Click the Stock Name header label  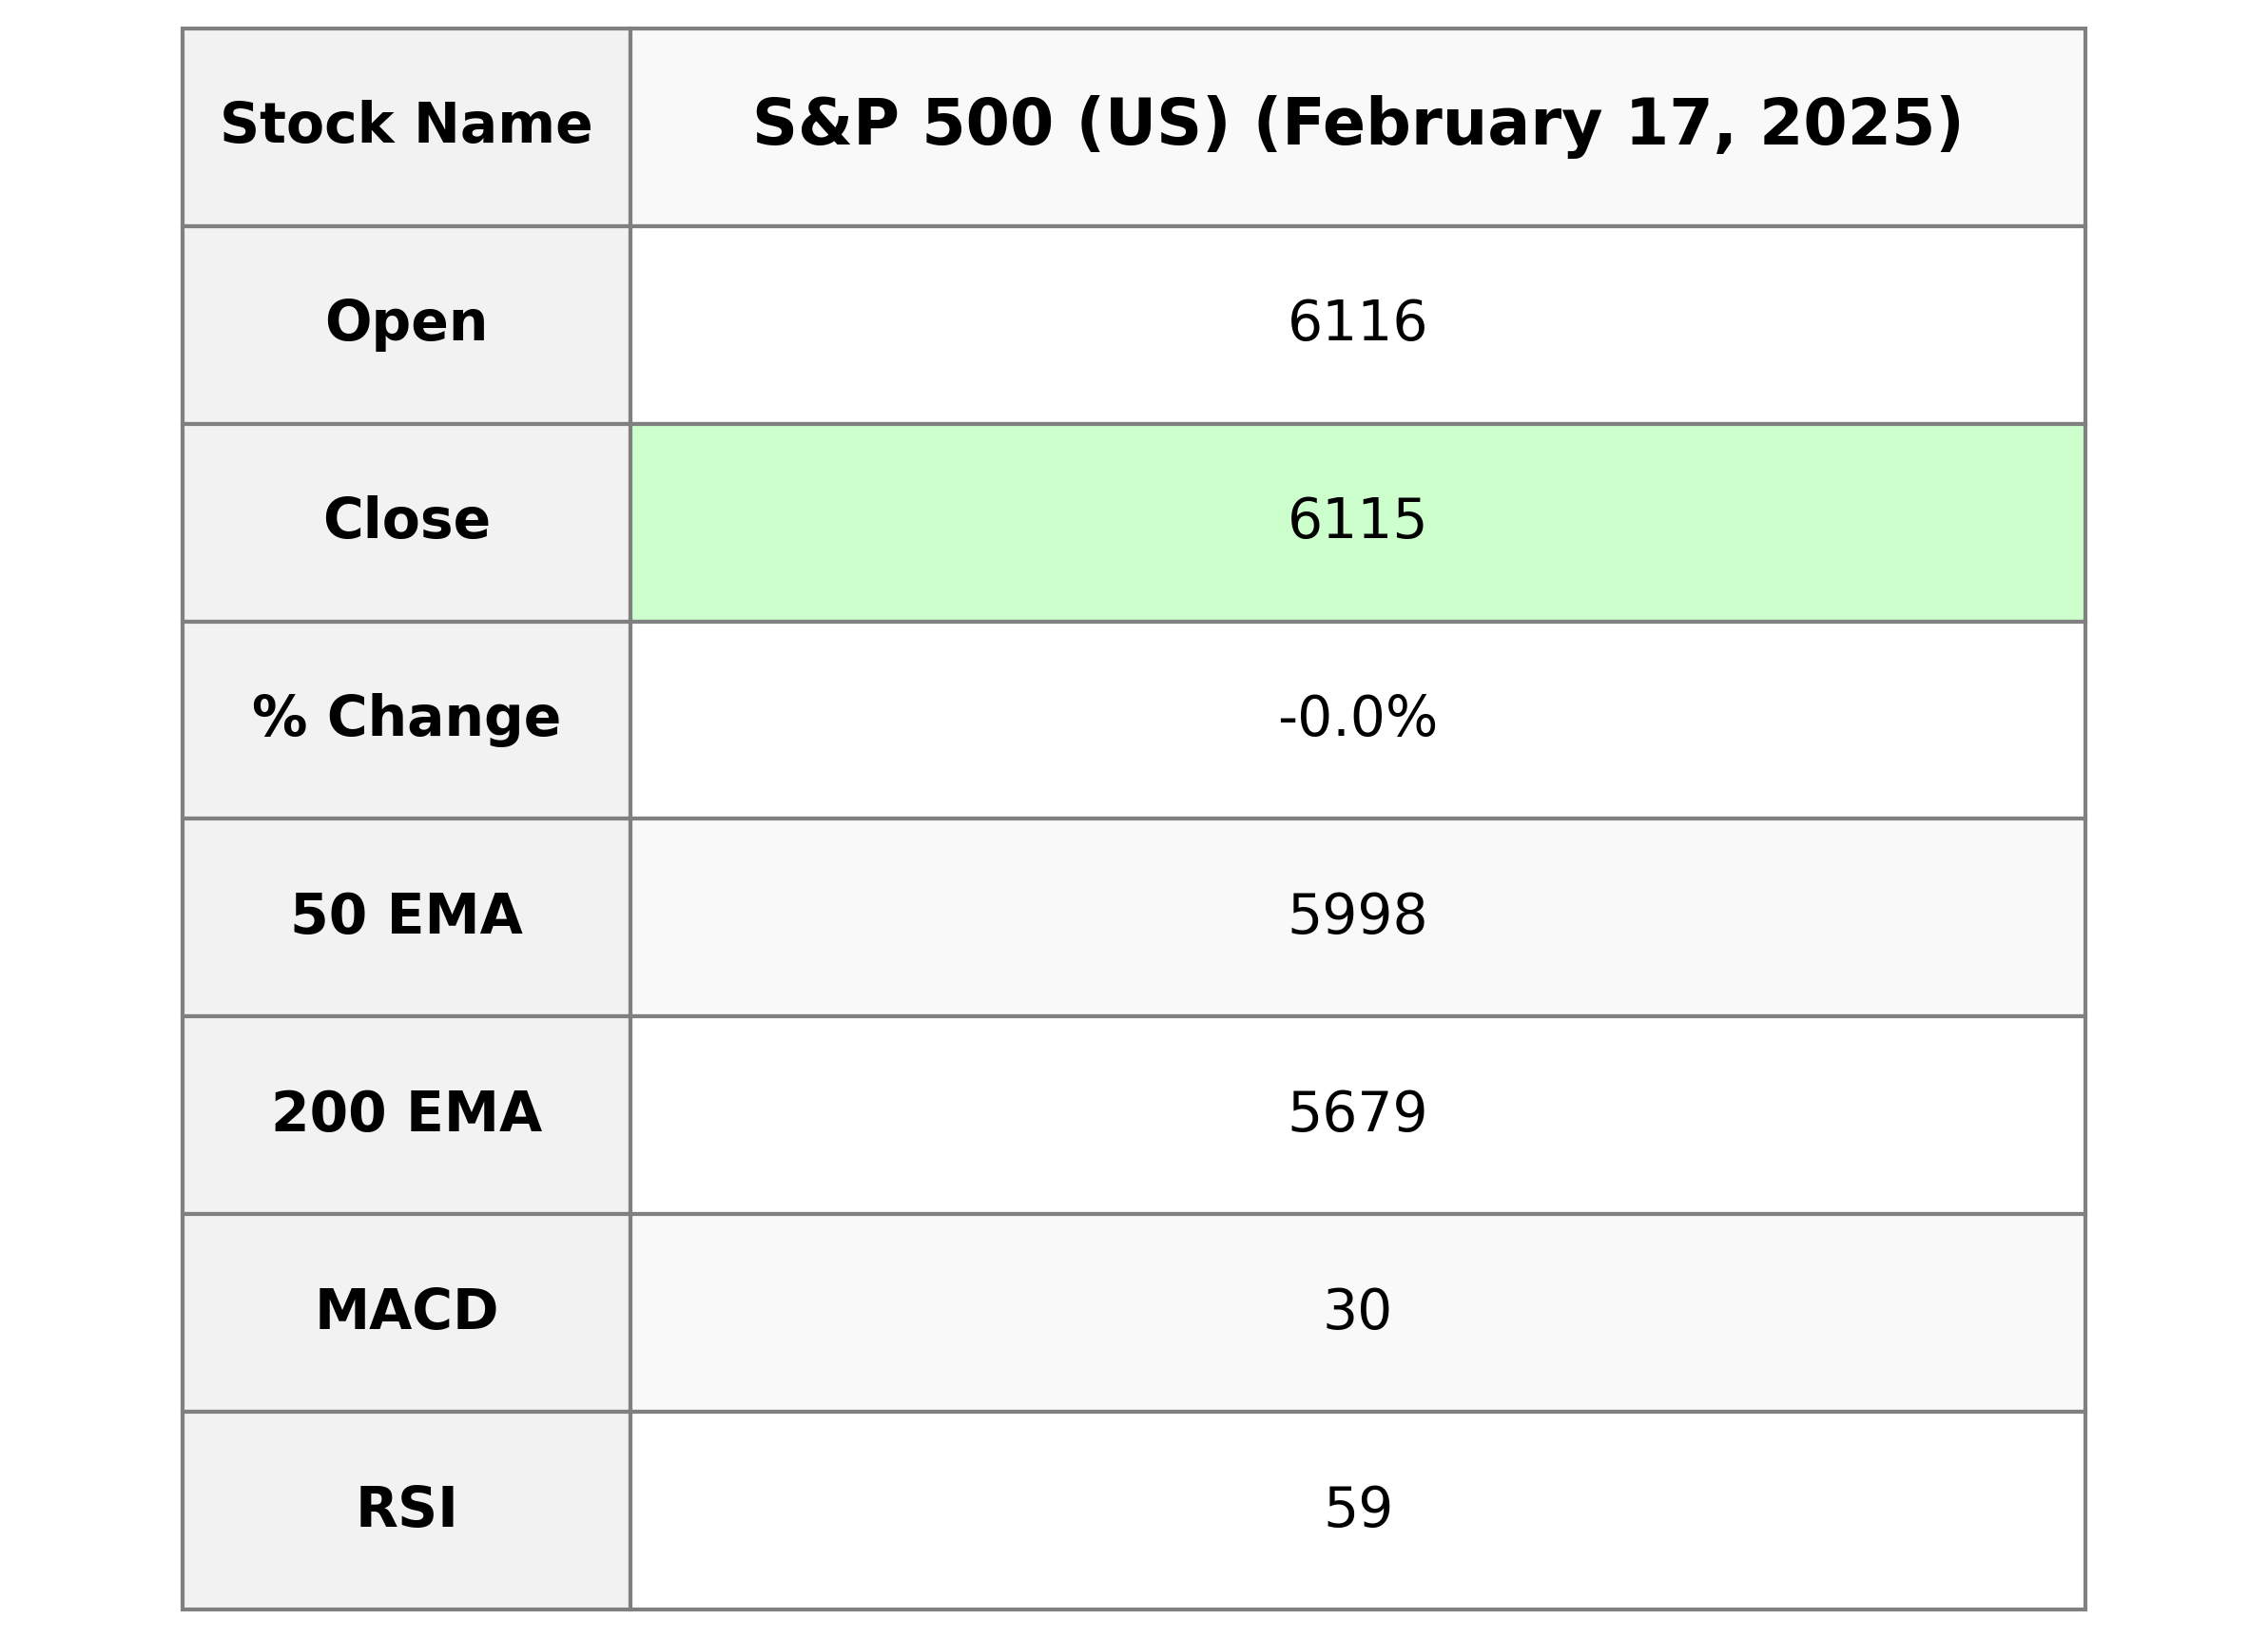(406, 125)
